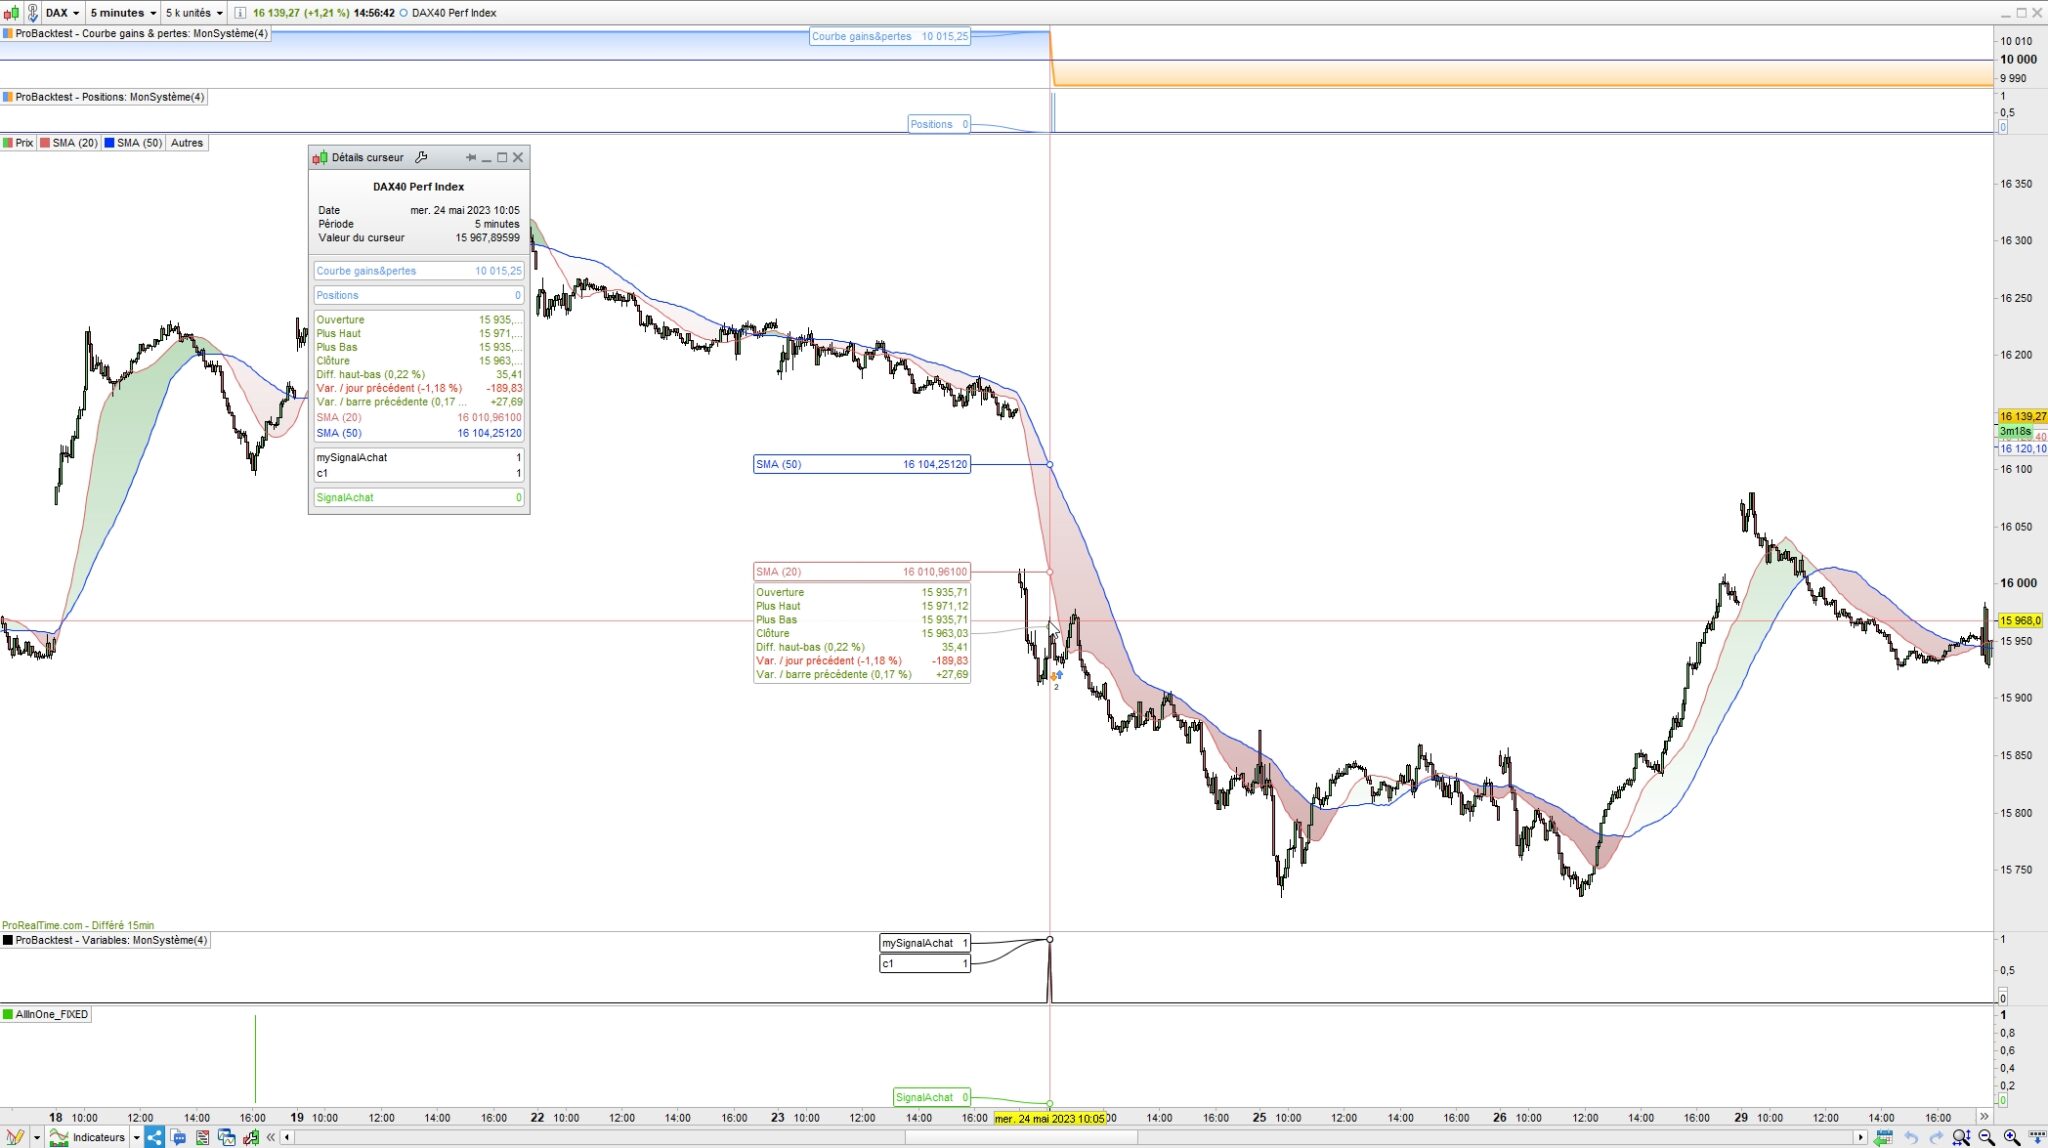Toggle chart style candlestick icon top-left
This screenshot has width=2048, height=1148.
pyautogui.click(x=10, y=13)
